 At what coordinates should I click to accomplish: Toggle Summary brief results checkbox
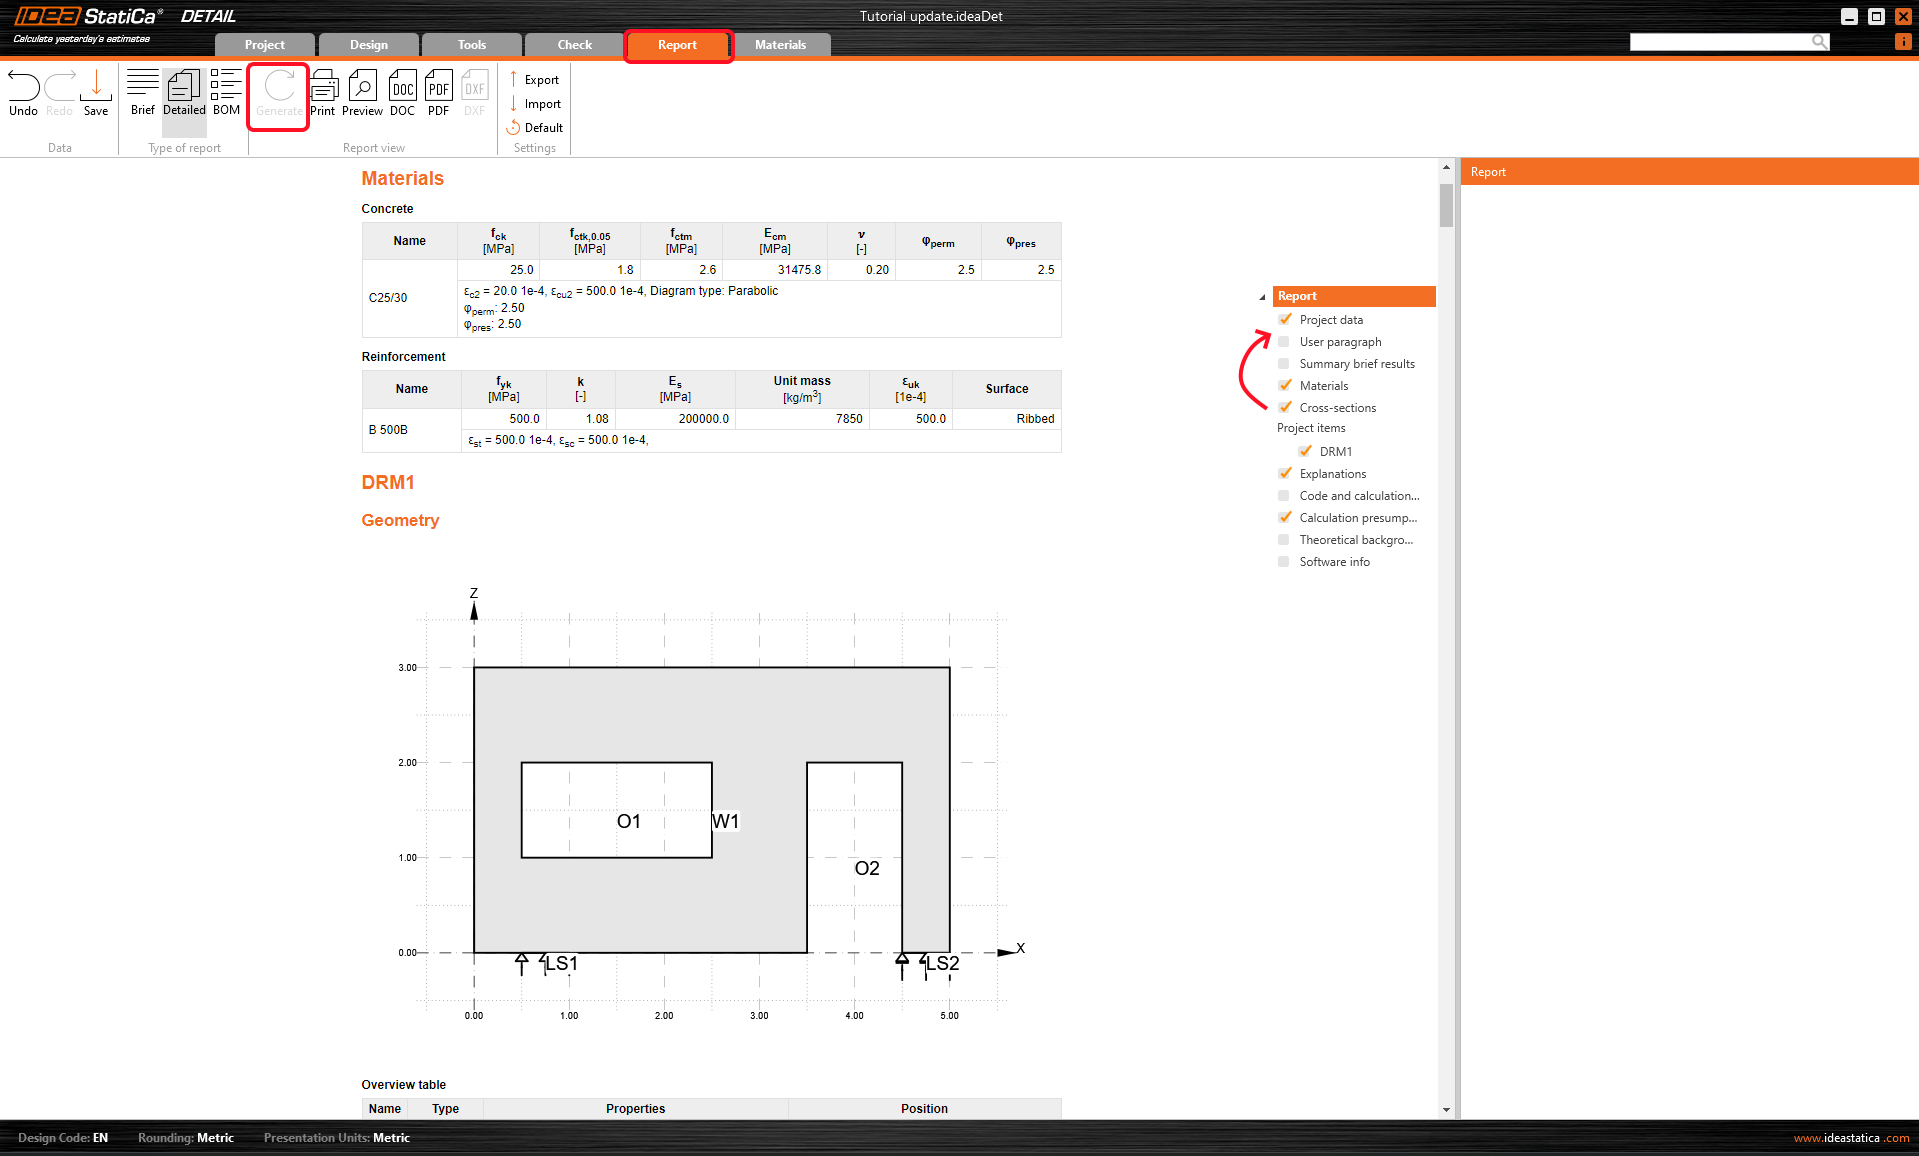(x=1284, y=364)
